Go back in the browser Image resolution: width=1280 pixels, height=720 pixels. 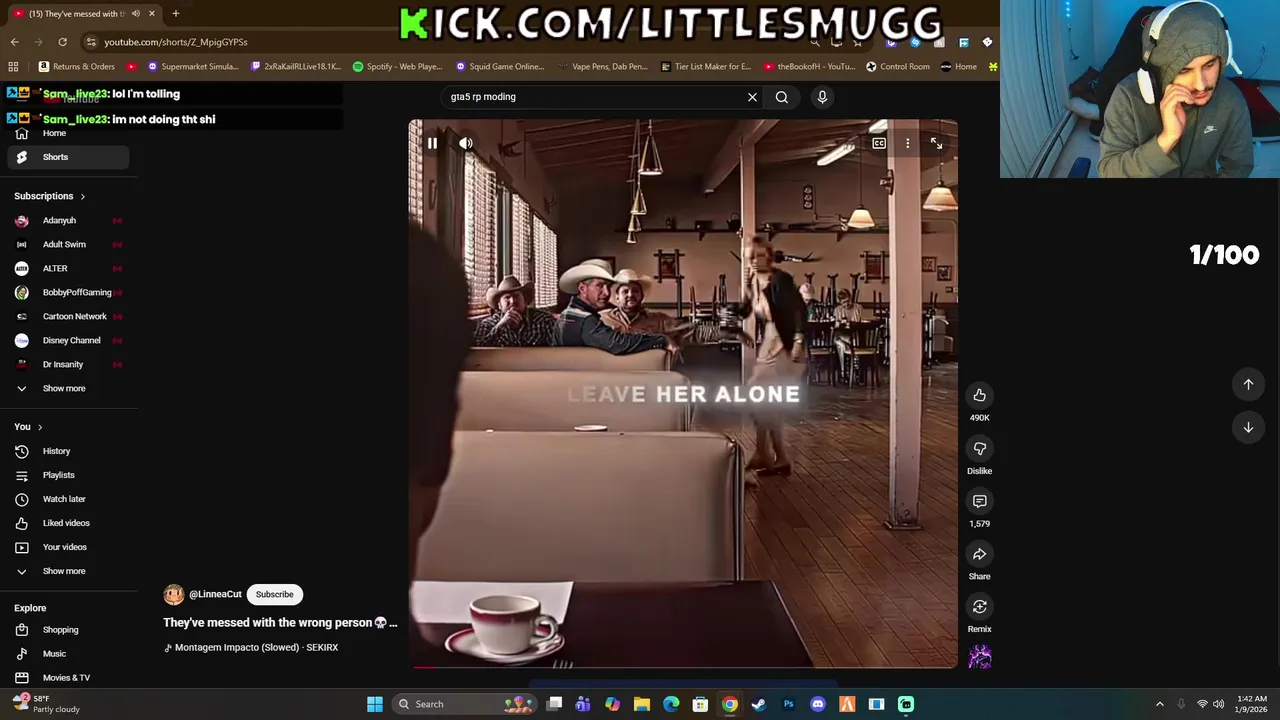(14, 42)
